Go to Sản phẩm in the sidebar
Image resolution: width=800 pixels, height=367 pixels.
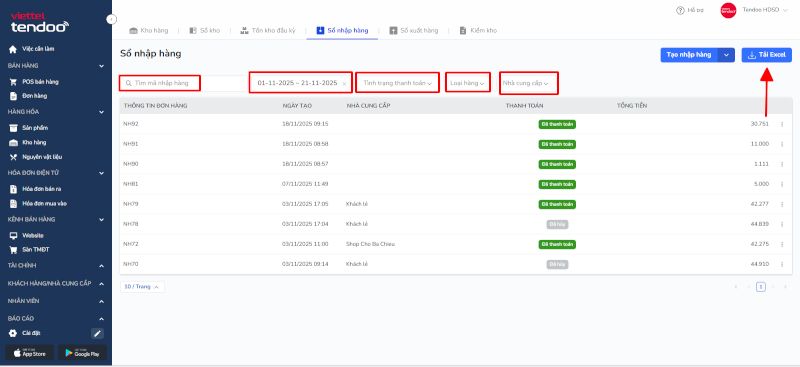pyautogui.click(x=35, y=128)
